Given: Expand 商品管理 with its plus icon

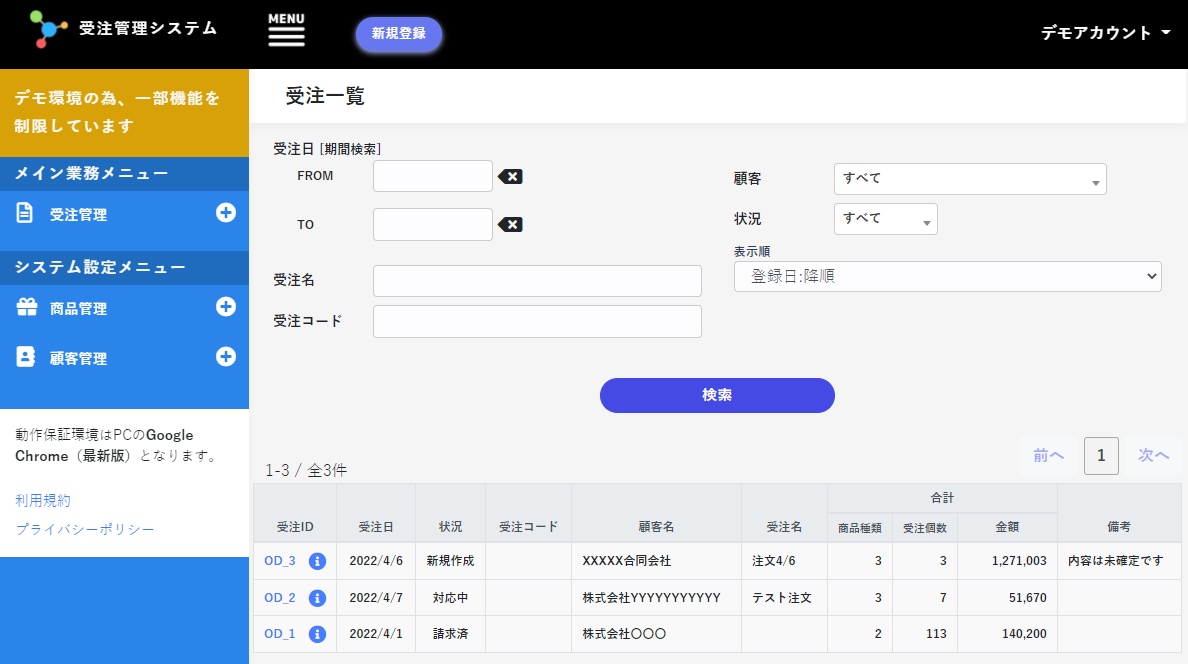Looking at the screenshot, I should point(226,307).
